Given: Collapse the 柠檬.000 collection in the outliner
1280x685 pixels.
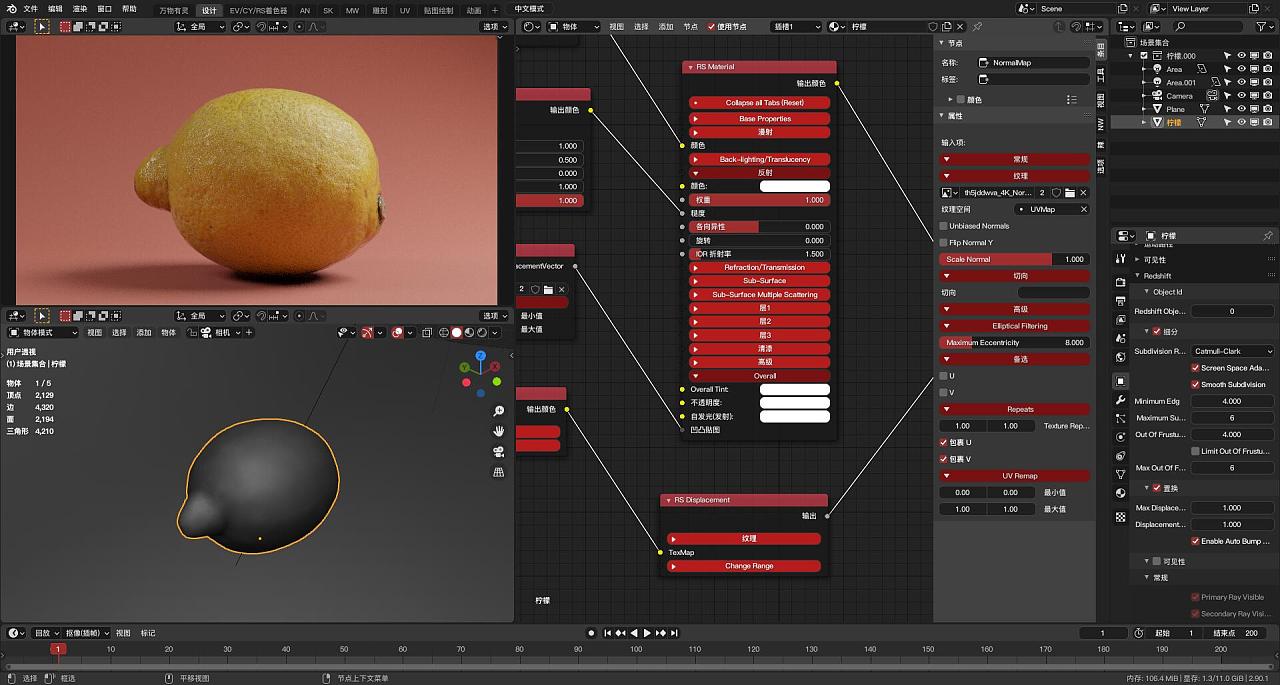Looking at the screenshot, I should [1130, 55].
